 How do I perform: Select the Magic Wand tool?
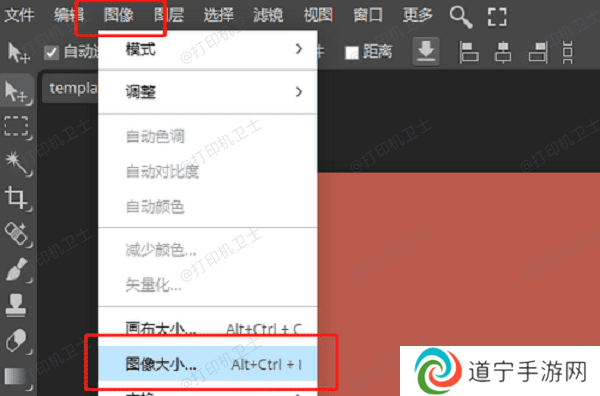(17, 163)
